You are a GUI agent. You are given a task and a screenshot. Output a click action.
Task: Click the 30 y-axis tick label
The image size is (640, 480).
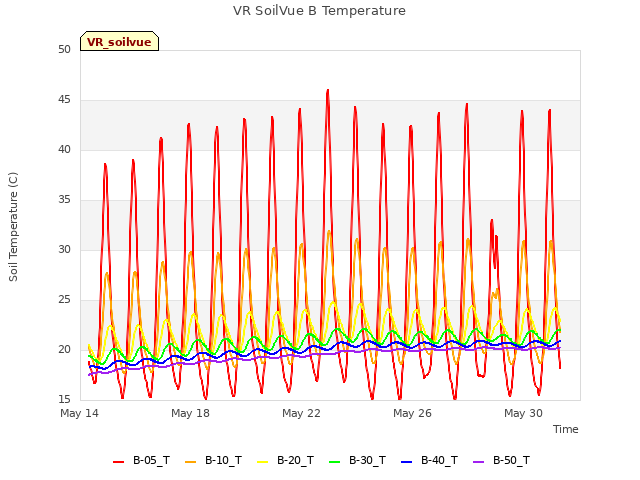[64, 249]
